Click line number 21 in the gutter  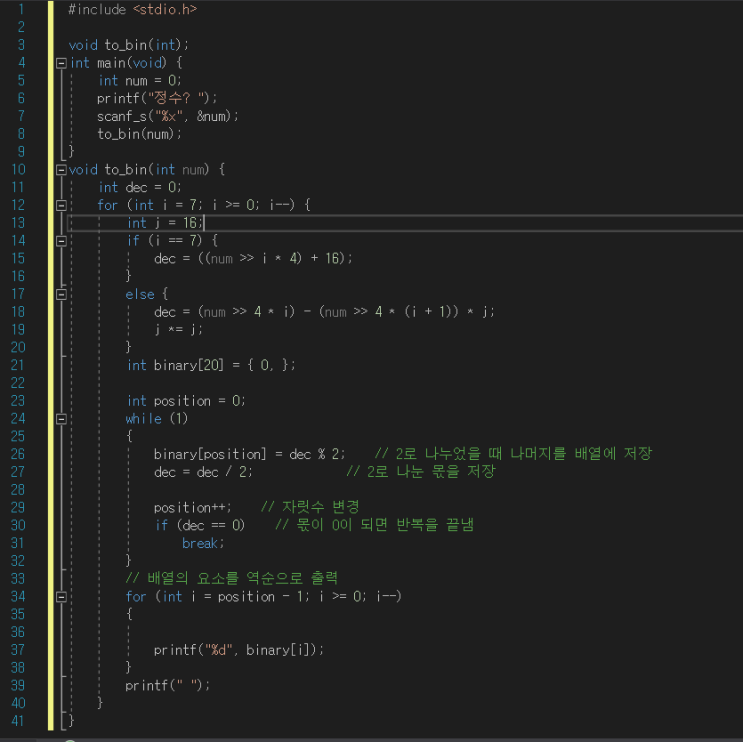click(x=18, y=365)
